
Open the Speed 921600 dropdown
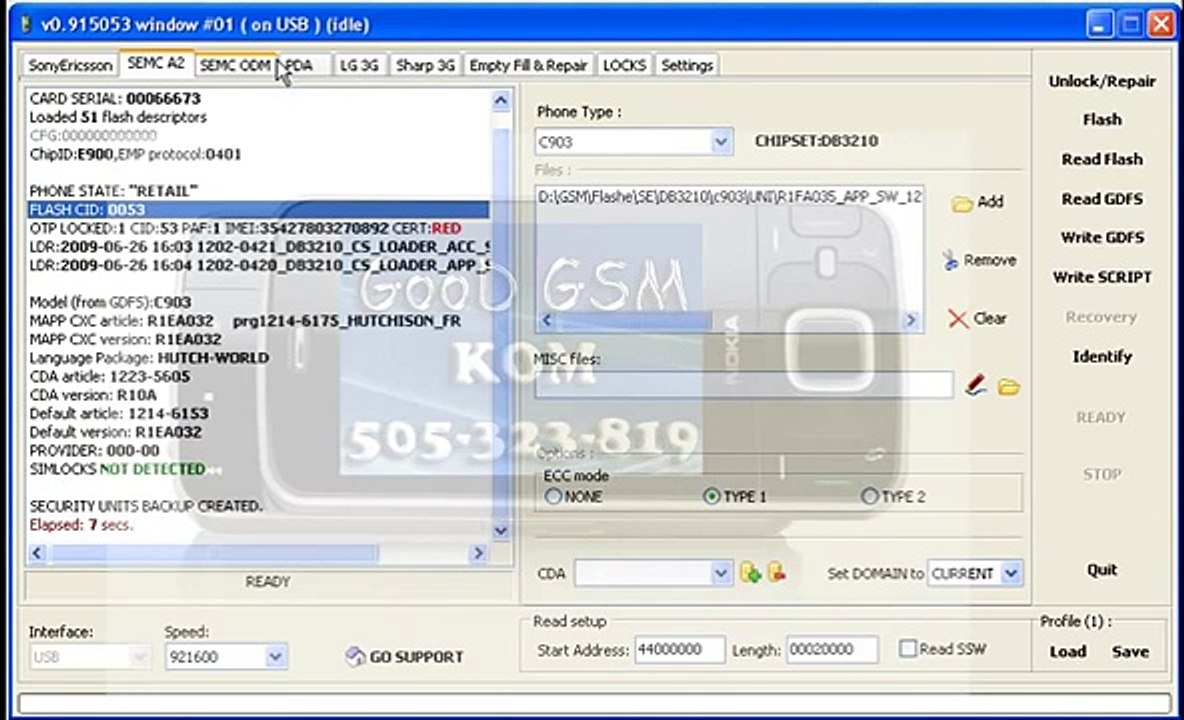(x=276, y=657)
